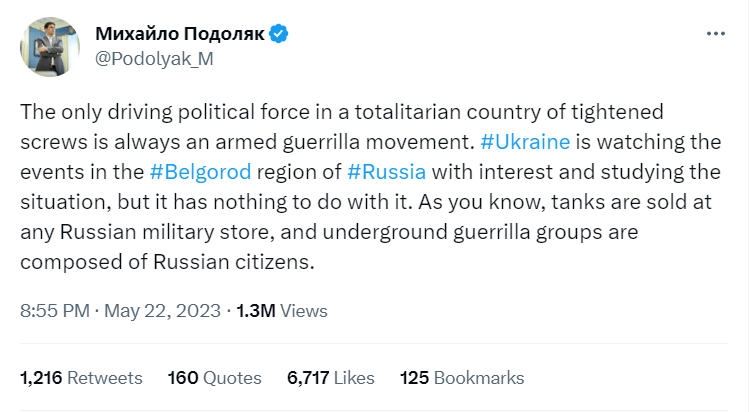Open the 125 Bookmarks count
Screen dimensions: 749x412
click(x=462, y=378)
